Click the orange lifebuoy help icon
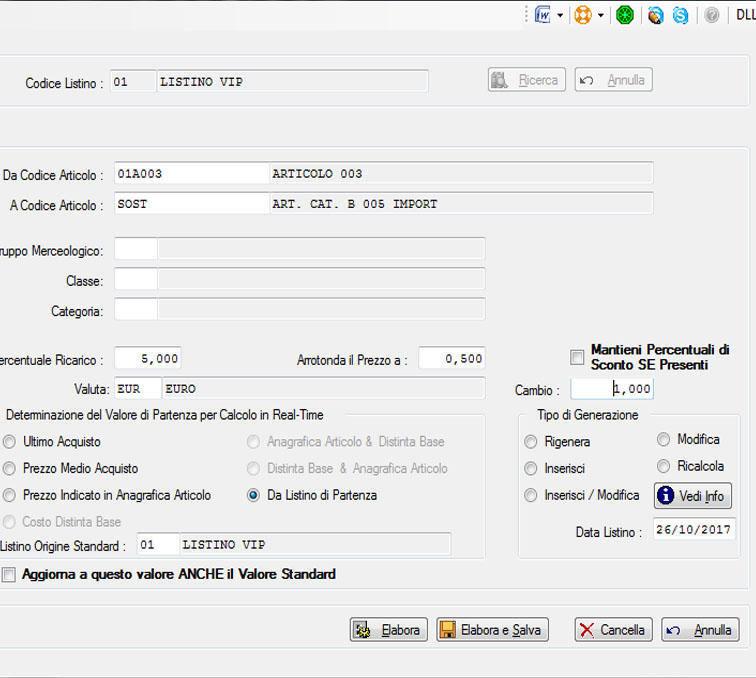 point(583,15)
